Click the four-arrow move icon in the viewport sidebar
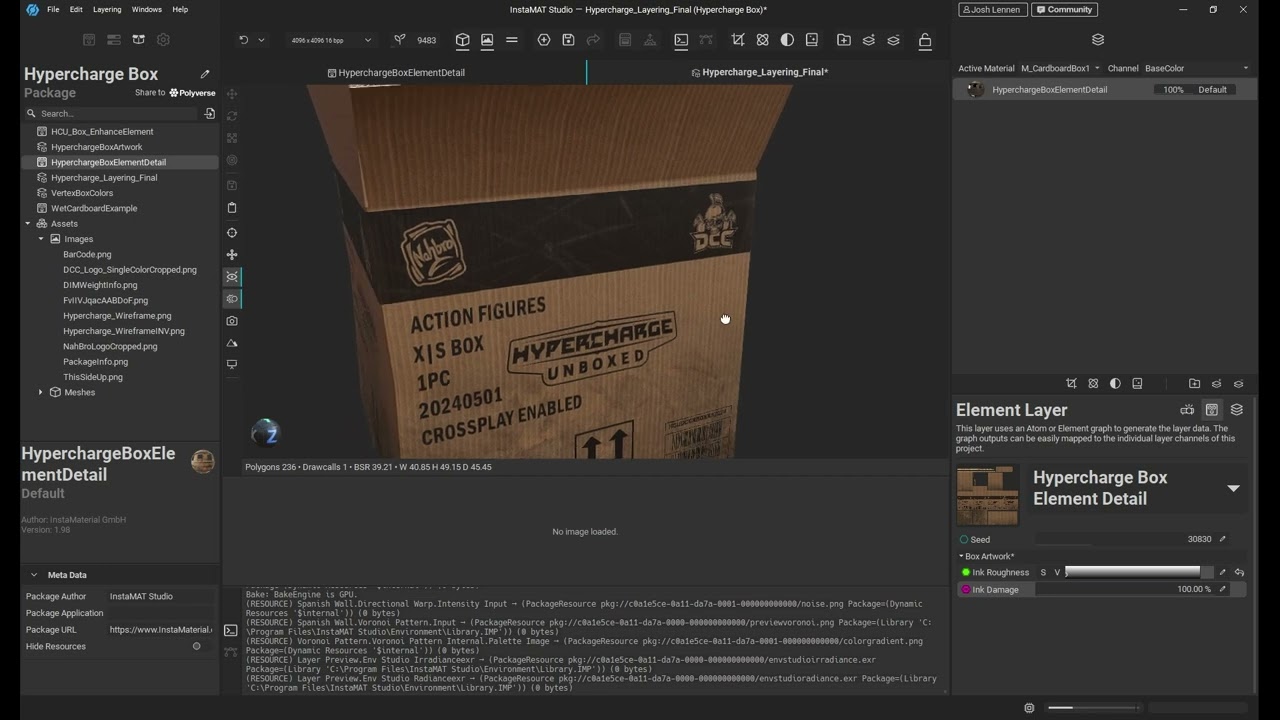The image size is (1280, 720). [x=232, y=255]
